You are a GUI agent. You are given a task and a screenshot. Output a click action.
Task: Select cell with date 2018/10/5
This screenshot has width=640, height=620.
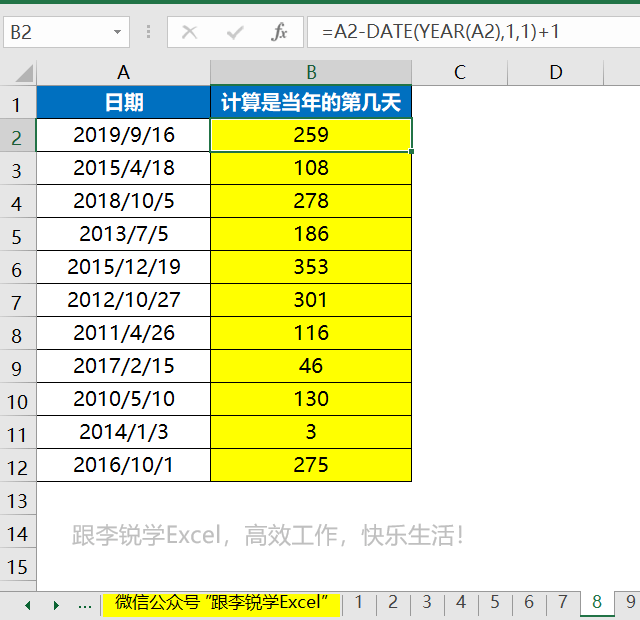pos(123,201)
